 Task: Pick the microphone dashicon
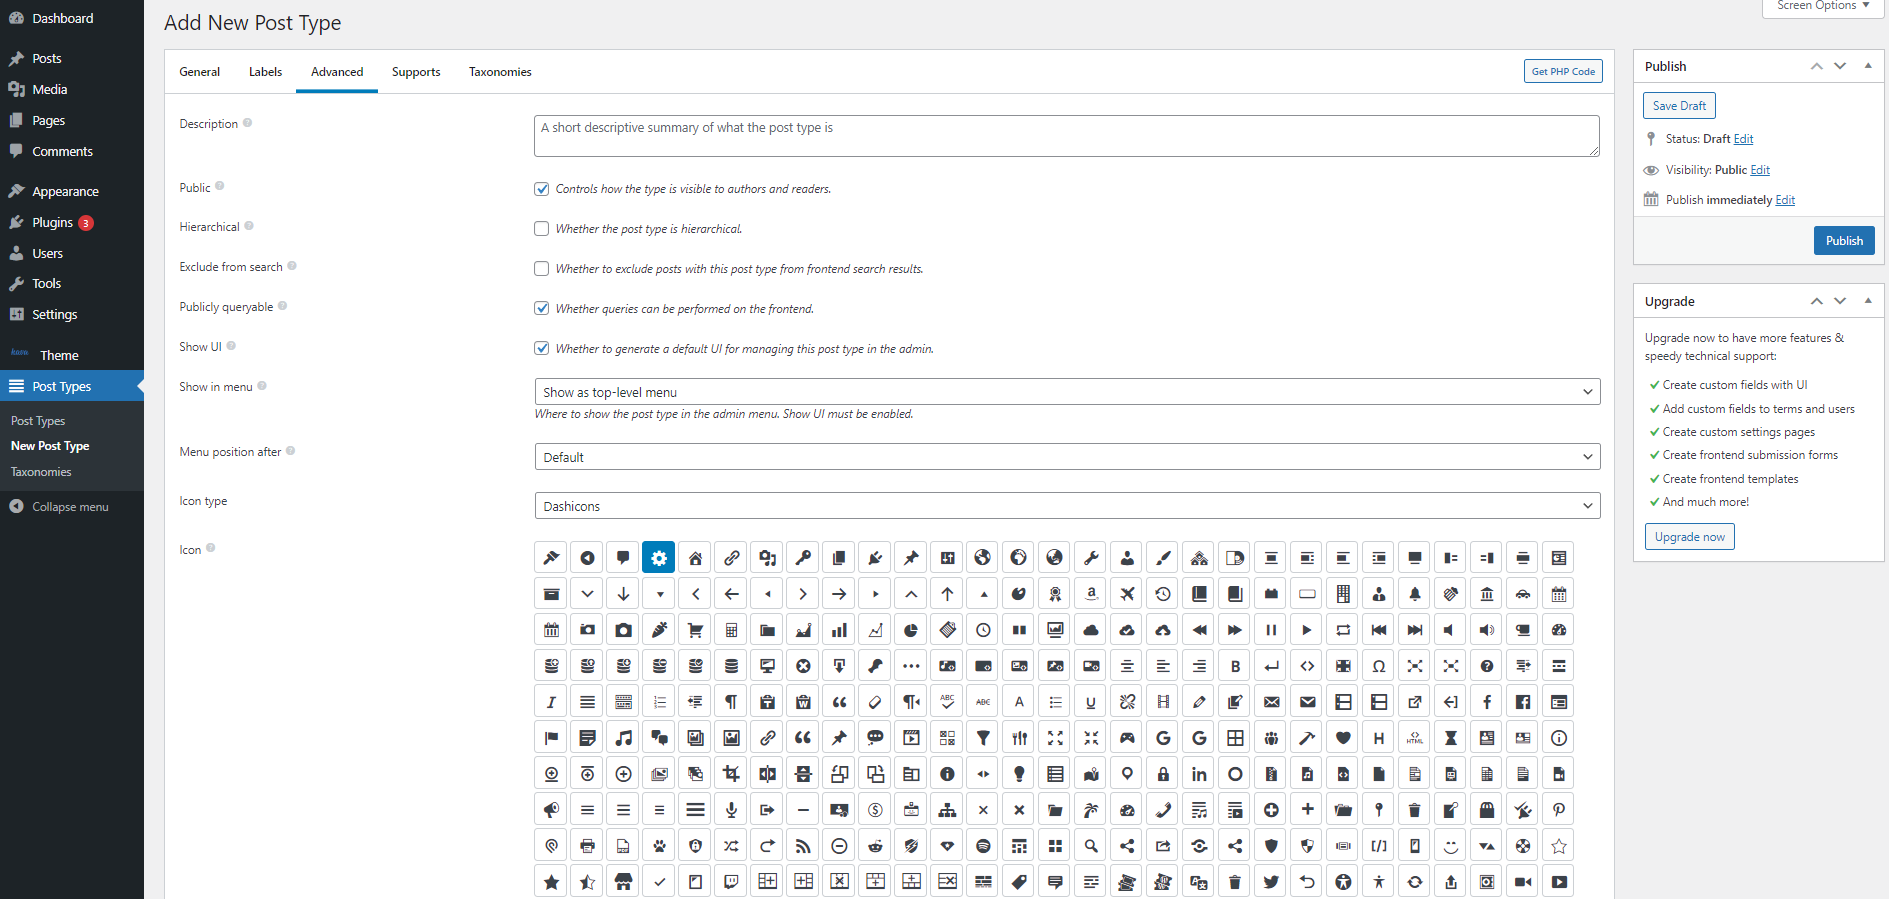(x=731, y=810)
